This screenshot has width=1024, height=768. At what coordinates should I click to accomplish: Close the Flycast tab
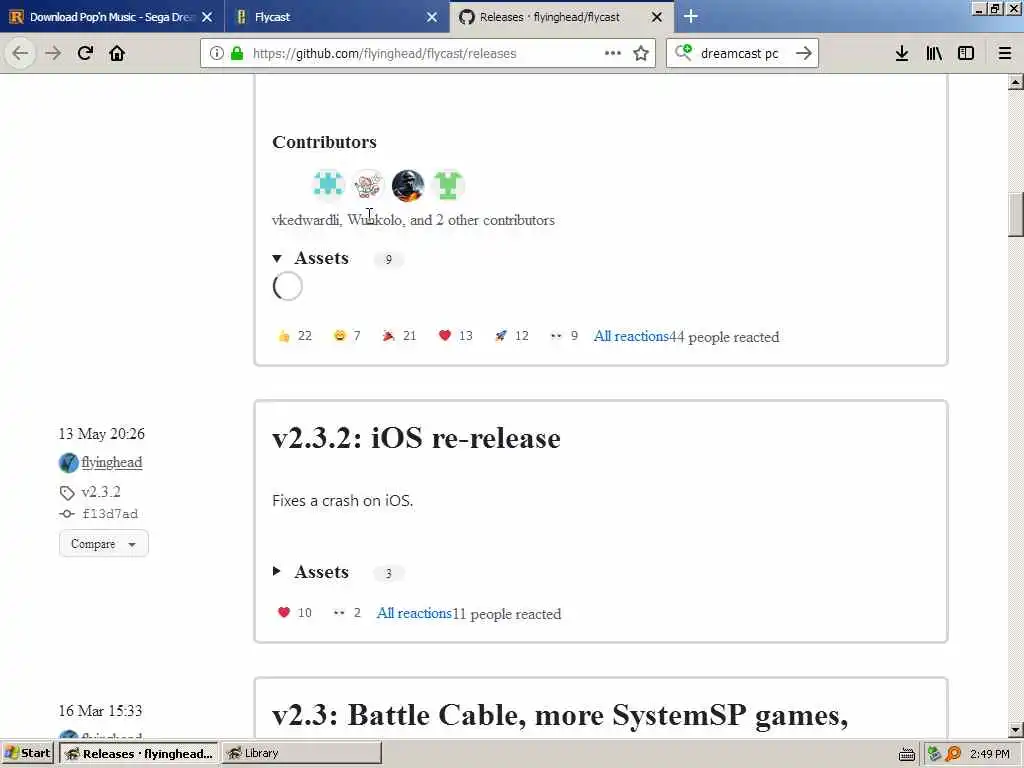tap(432, 17)
